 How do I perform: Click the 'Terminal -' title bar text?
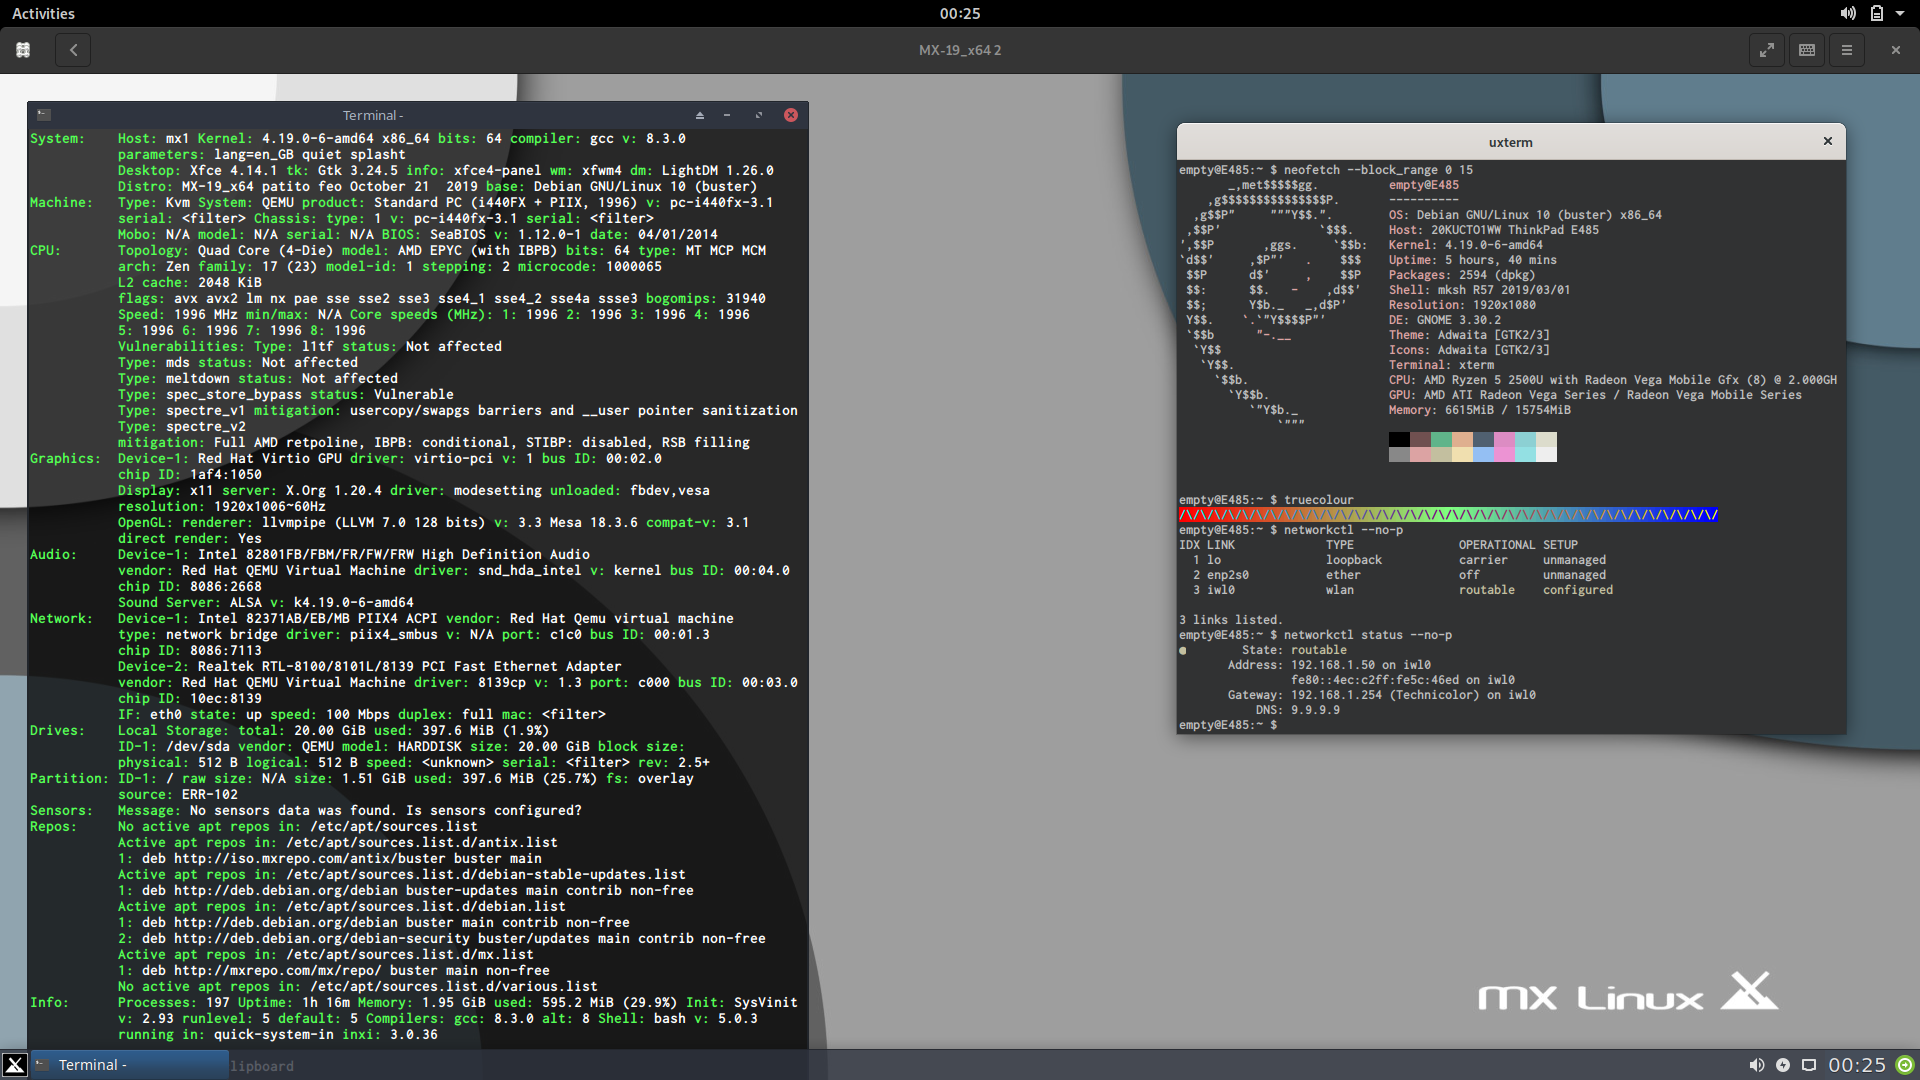tap(373, 115)
